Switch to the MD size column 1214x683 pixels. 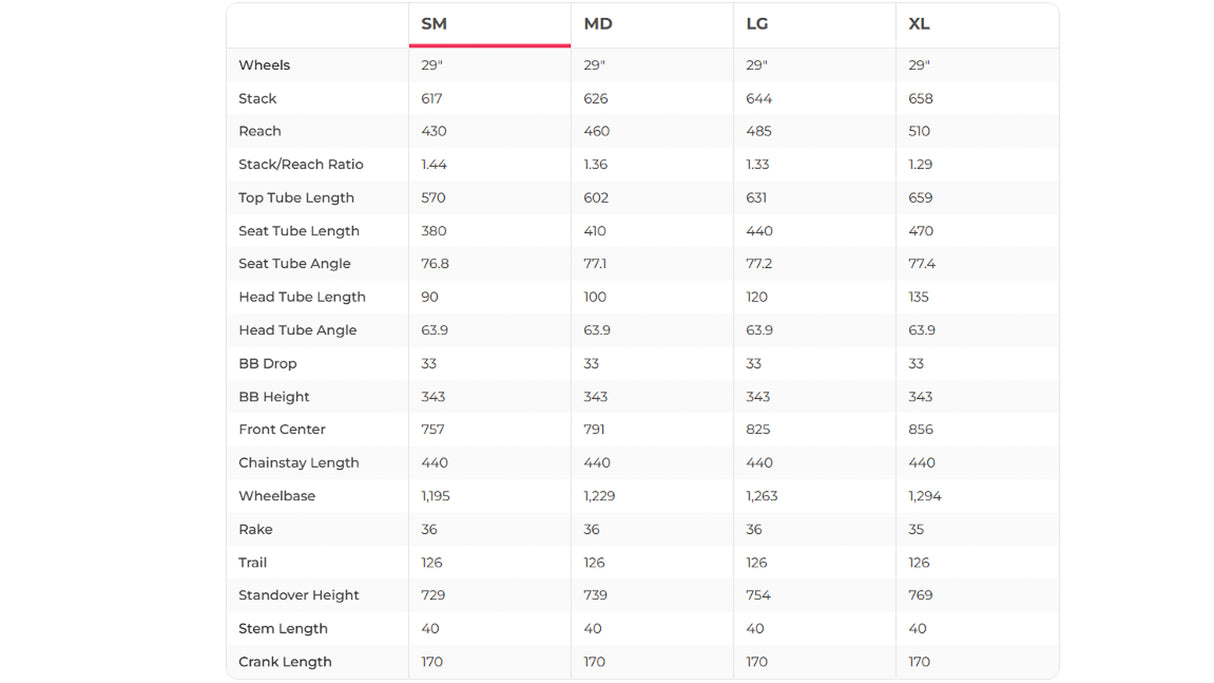(597, 24)
